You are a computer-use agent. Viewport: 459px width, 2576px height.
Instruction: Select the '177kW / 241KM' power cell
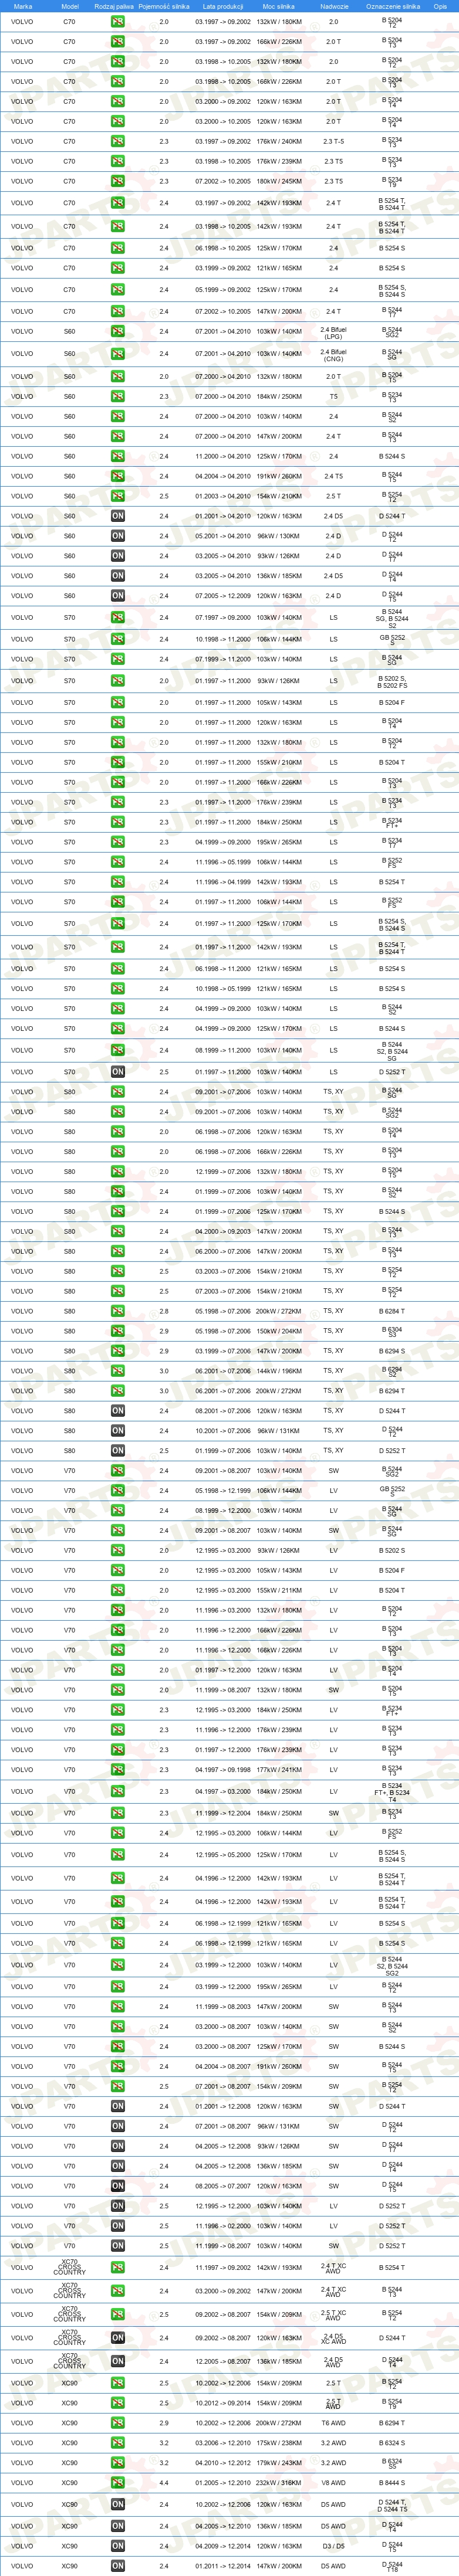(279, 1770)
